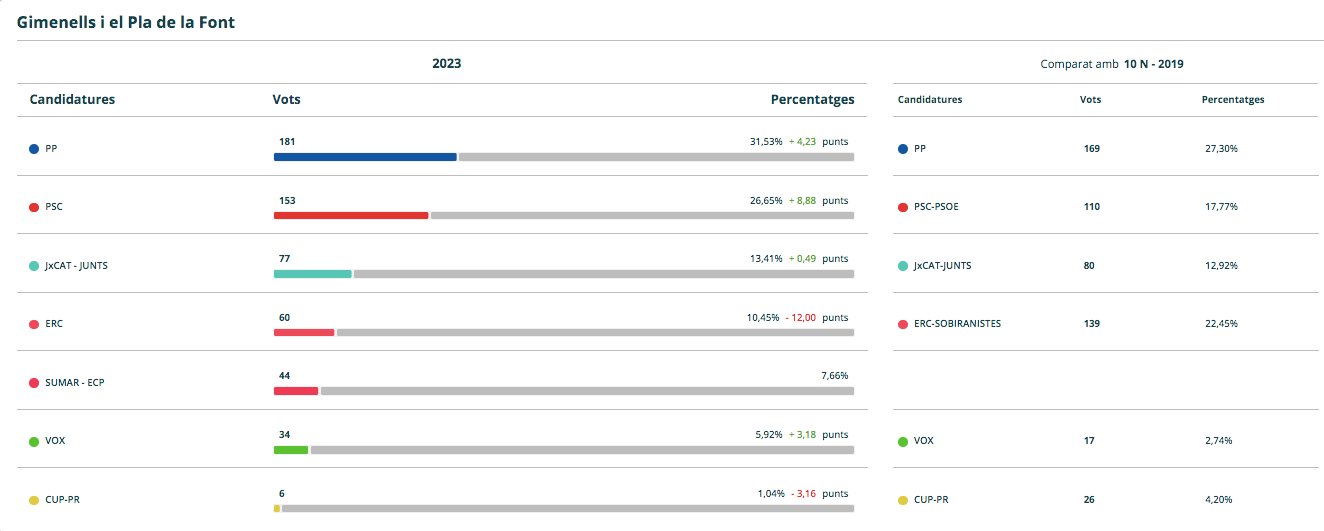Click the Gimenells i el Pla de la Font title

126,21
